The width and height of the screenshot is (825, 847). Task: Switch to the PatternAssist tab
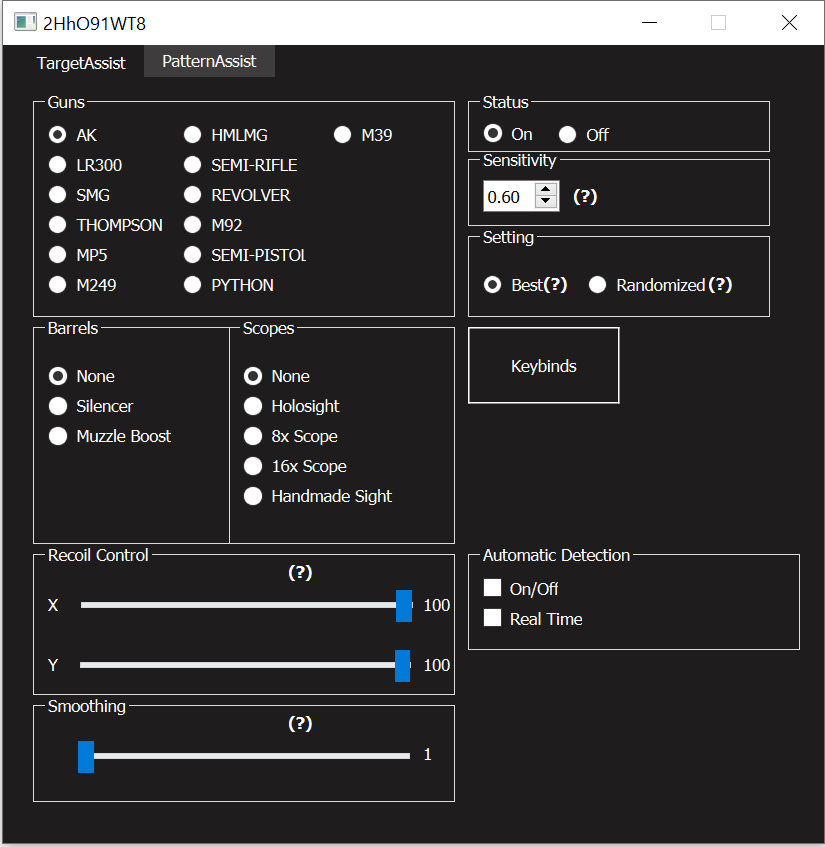(x=209, y=61)
